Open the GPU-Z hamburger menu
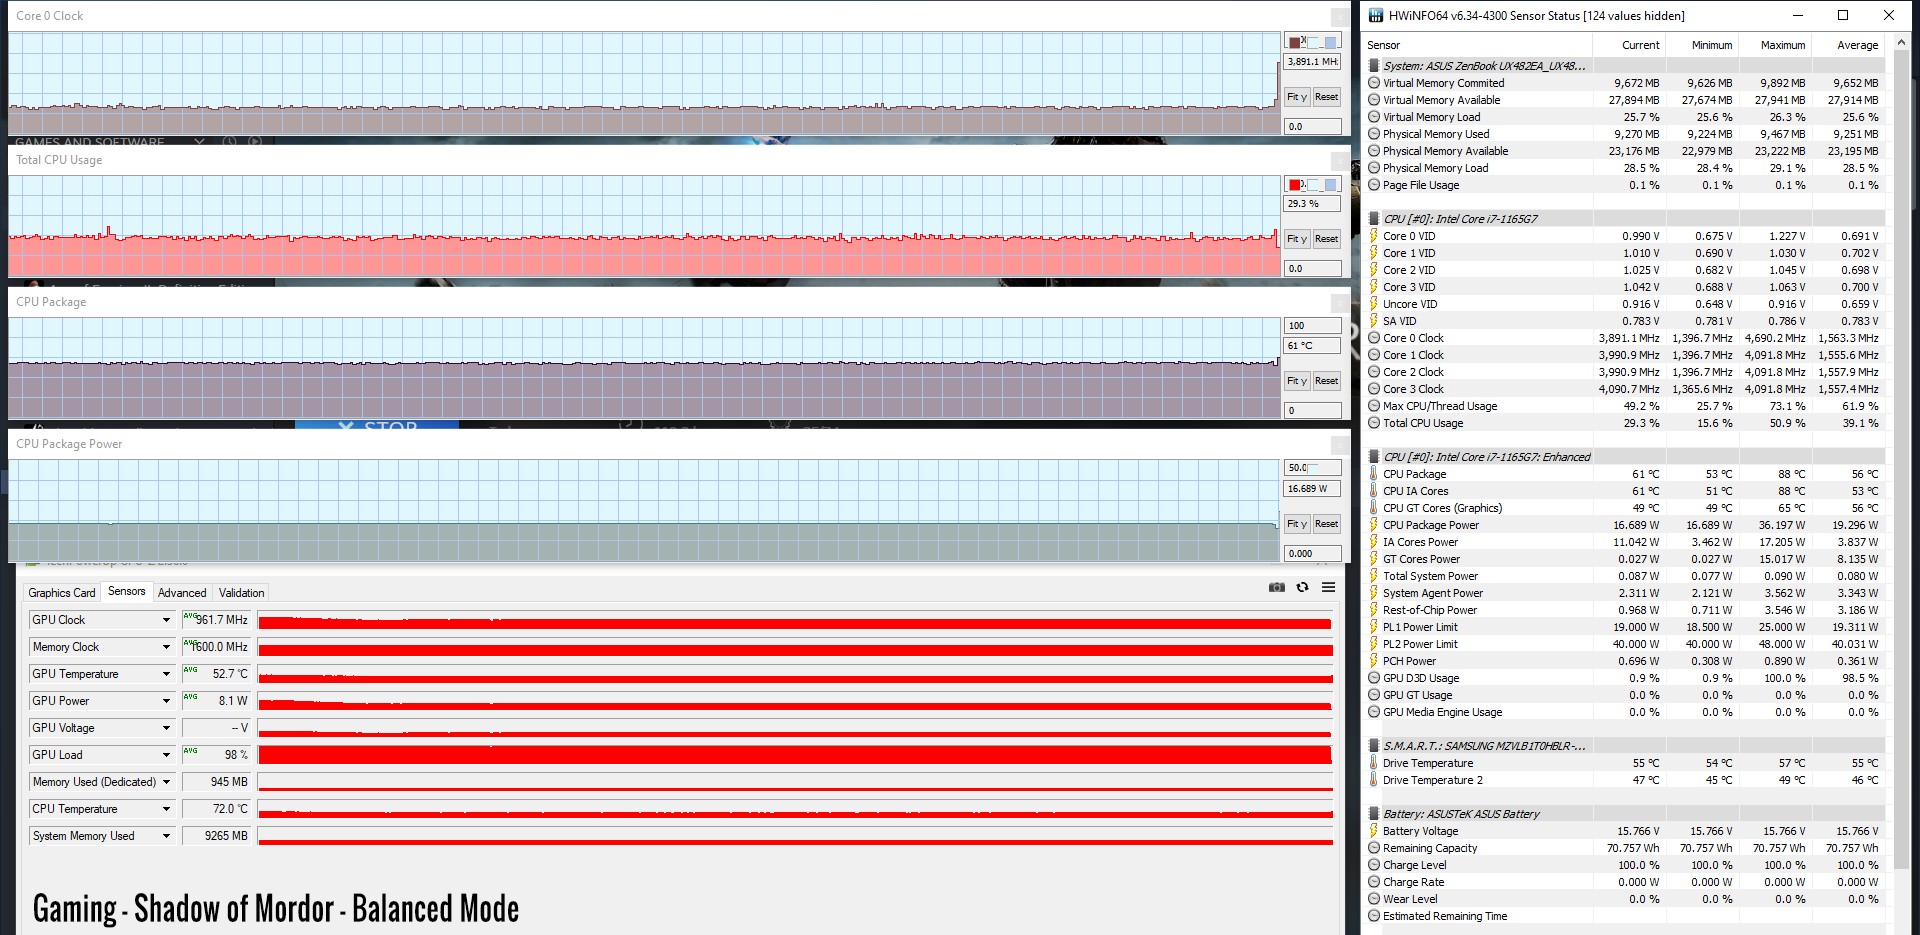The image size is (1920, 935). pos(1328,587)
